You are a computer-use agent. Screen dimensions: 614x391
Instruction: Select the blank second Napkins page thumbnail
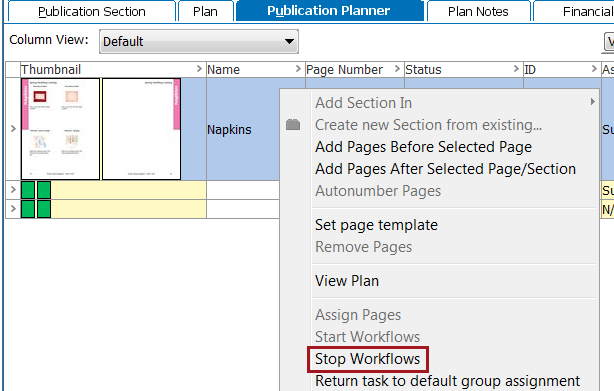[x=141, y=129]
